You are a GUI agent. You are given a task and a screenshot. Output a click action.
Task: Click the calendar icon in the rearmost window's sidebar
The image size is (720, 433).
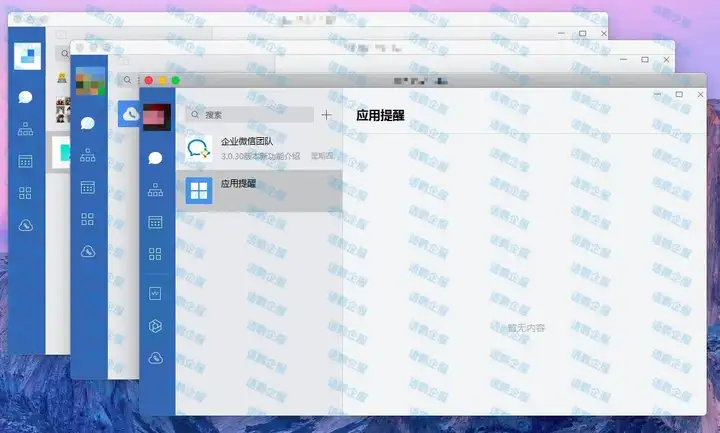(26, 161)
